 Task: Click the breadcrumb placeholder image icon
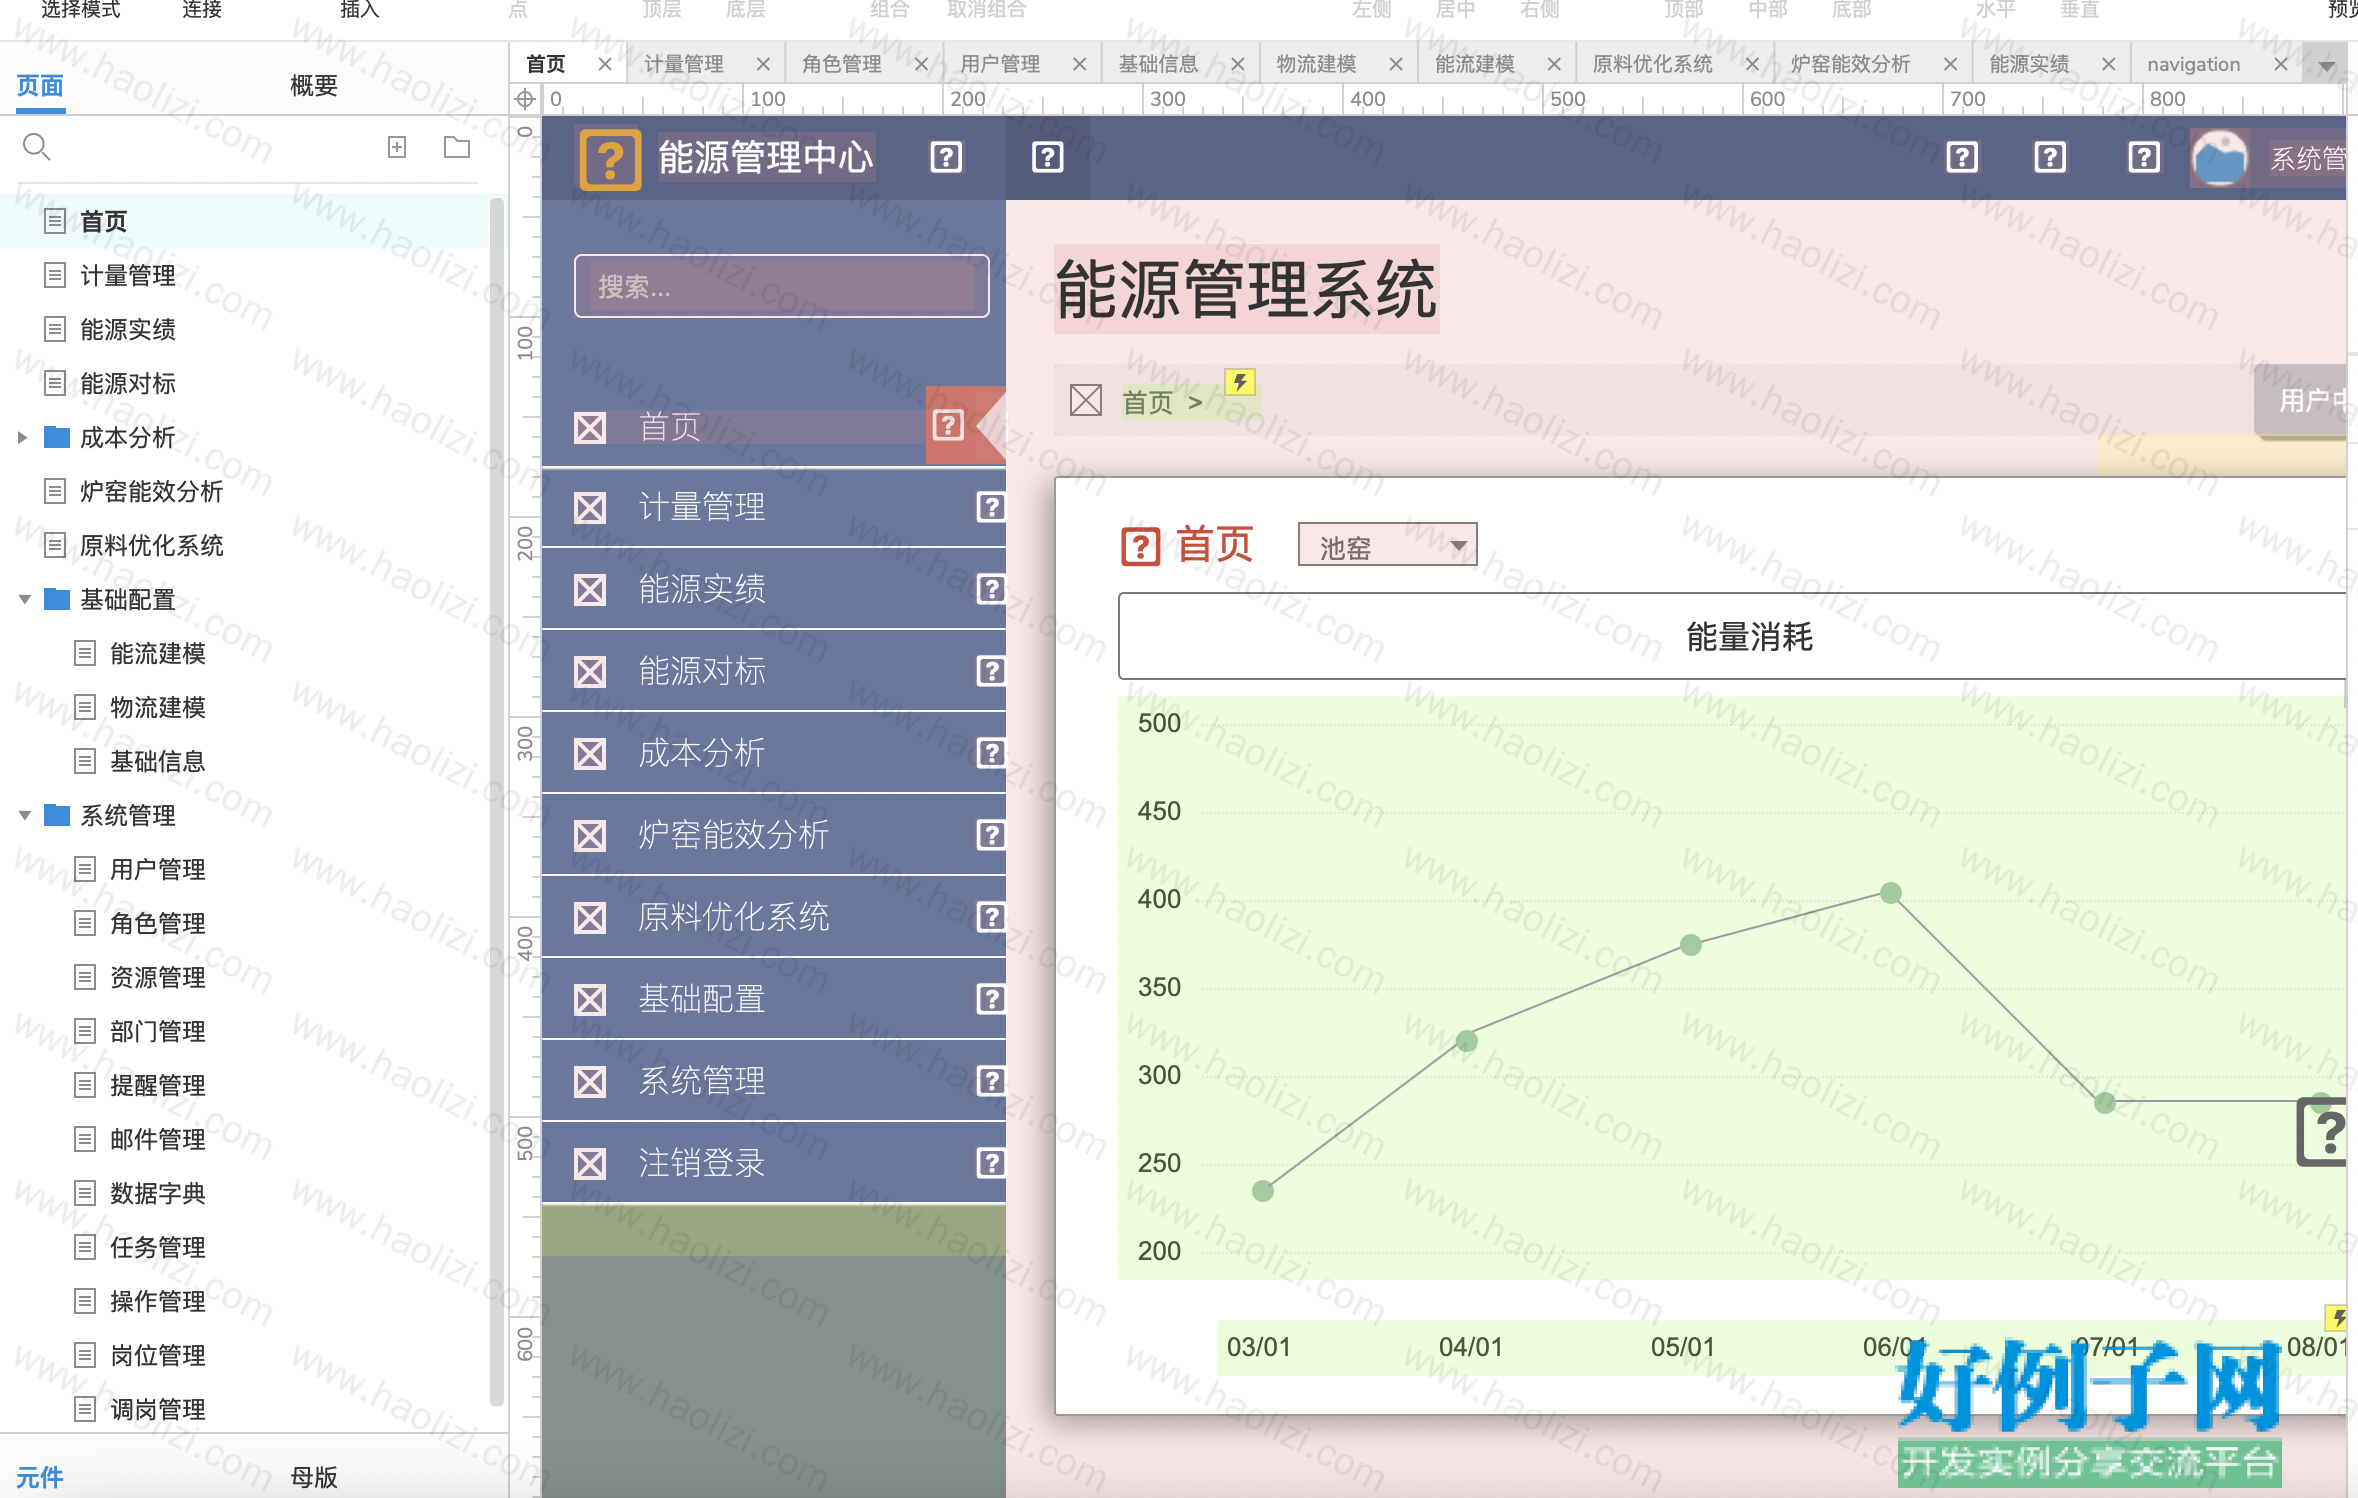click(x=1086, y=400)
